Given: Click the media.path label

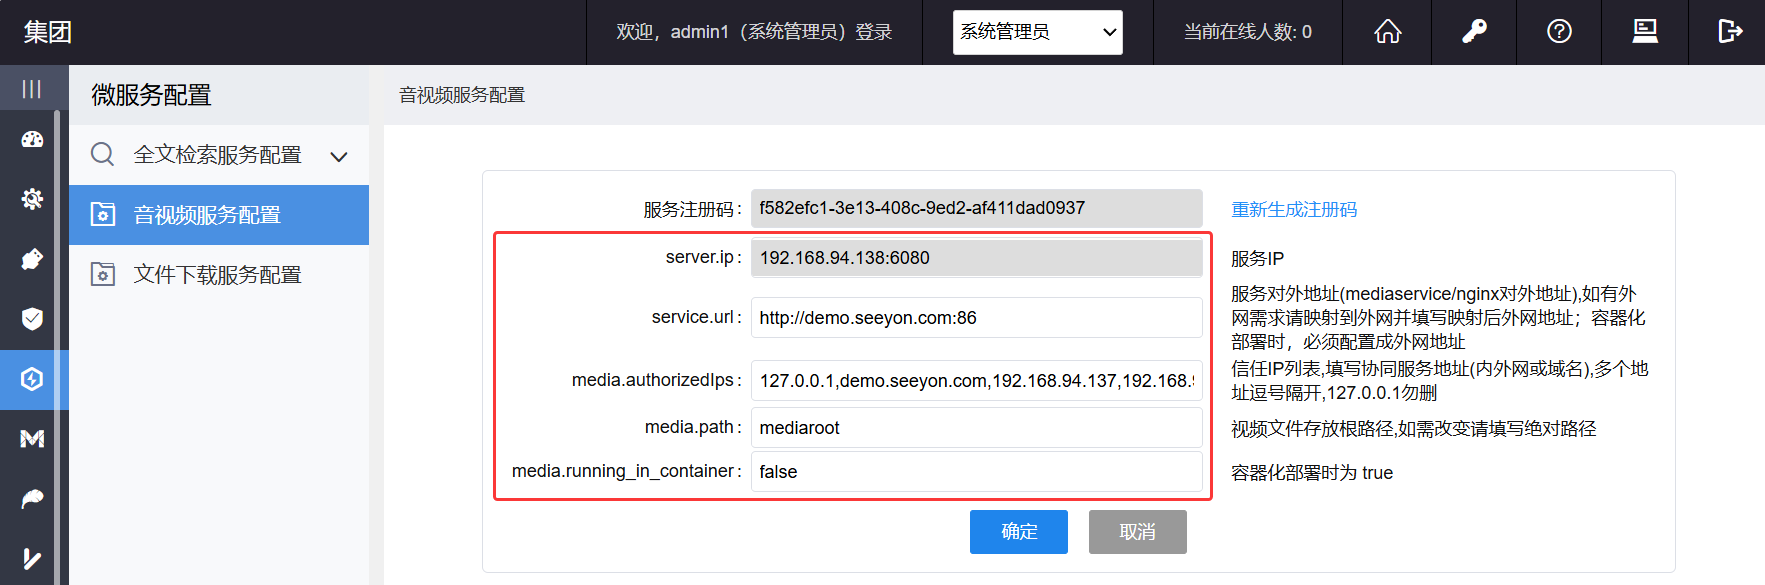Looking at the screenshot, I should pos(693,427).
